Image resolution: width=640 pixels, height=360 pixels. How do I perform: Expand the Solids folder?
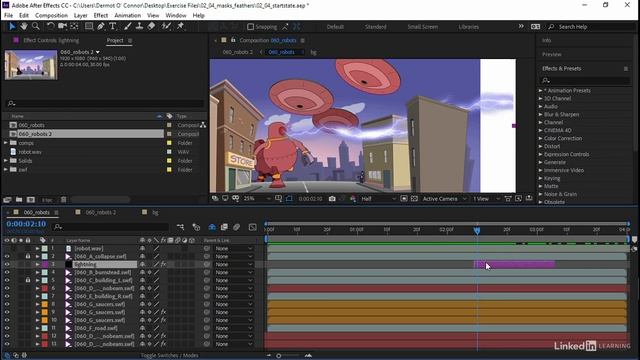(x=6, y=161)
